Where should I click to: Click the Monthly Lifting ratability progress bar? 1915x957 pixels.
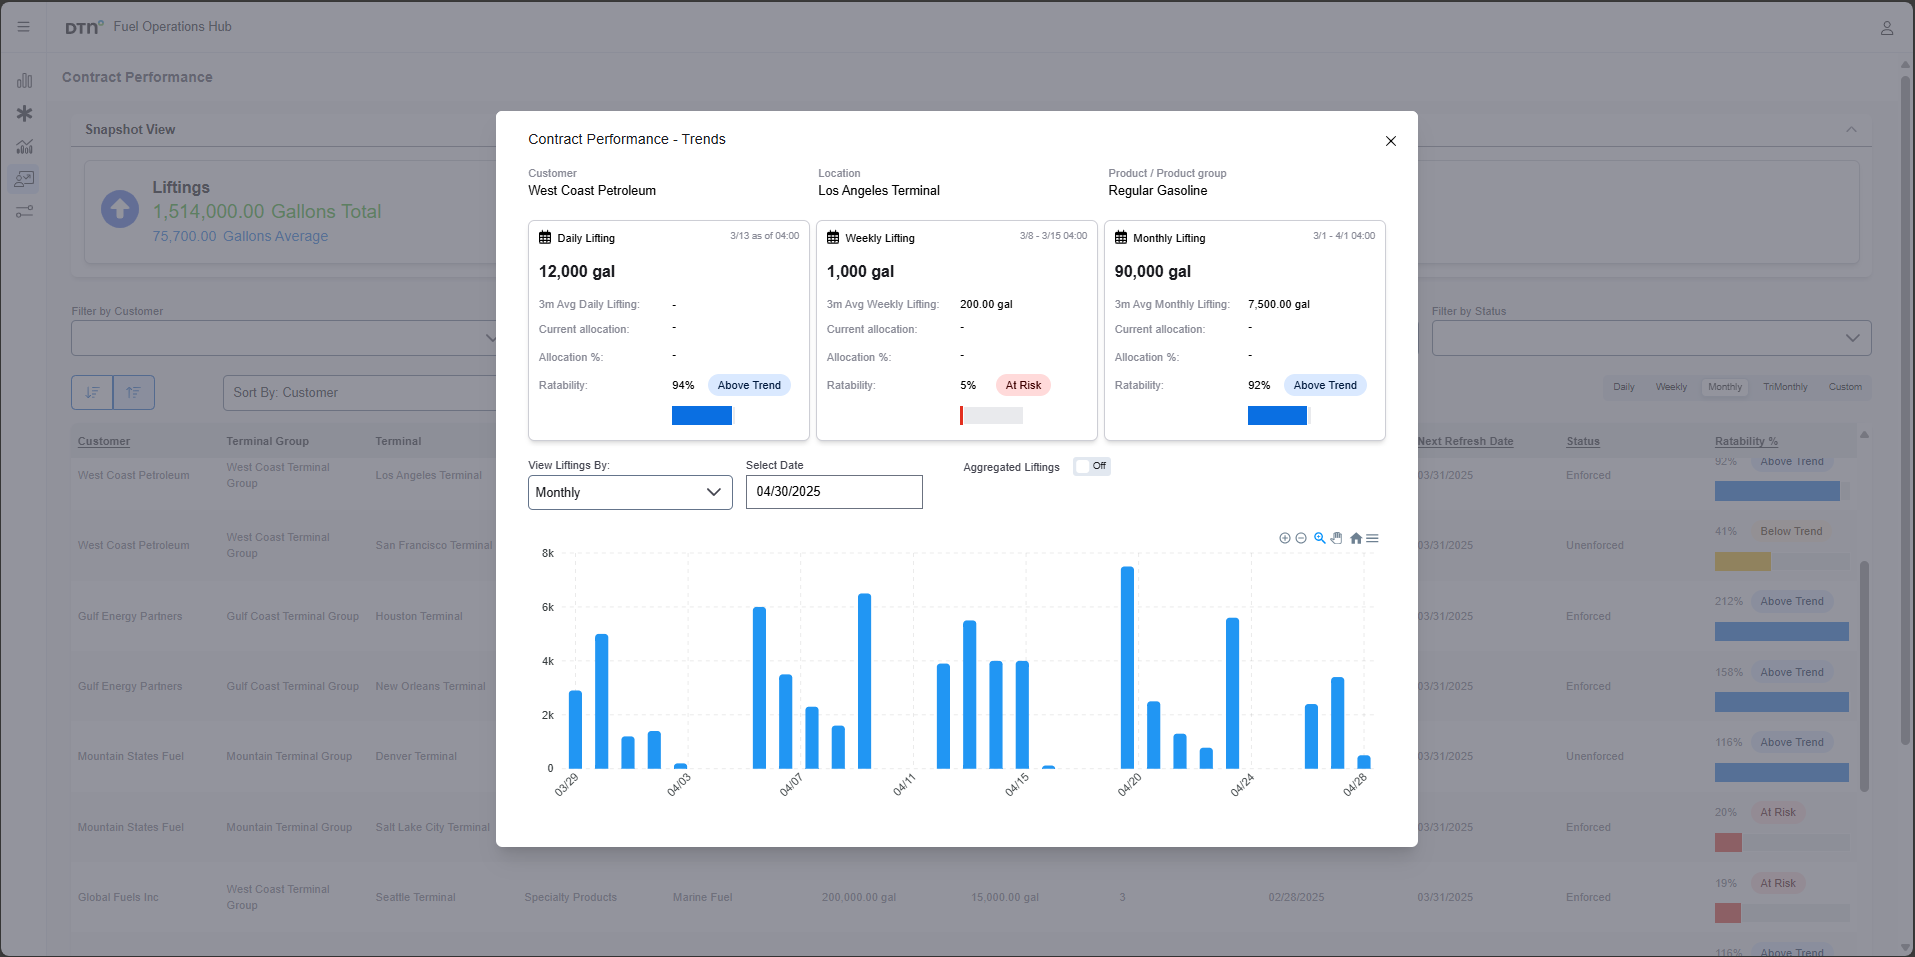click(x=1279, y=415)
